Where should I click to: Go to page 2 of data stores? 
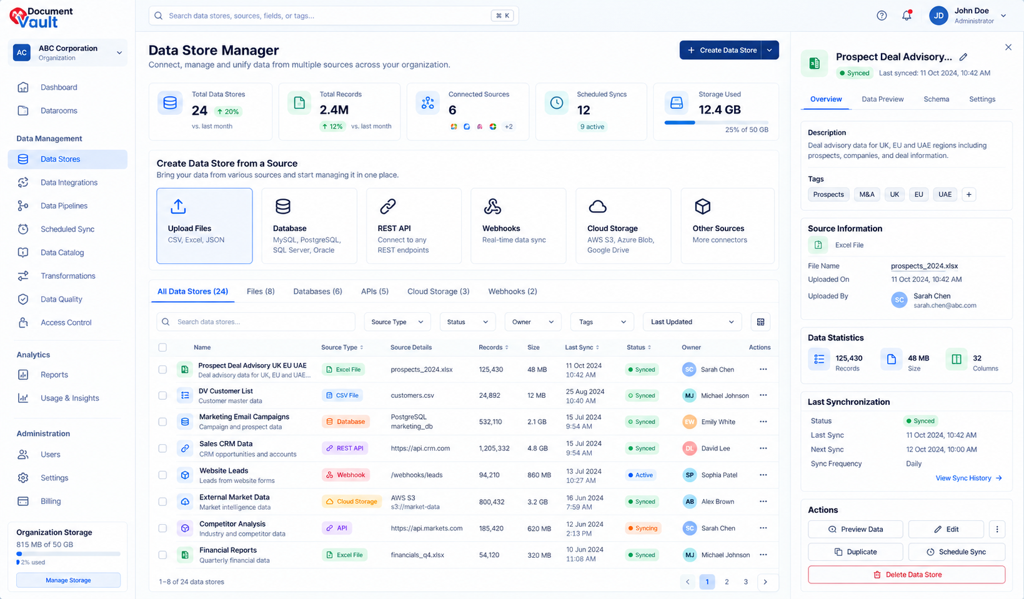click(x=726, y=581)
